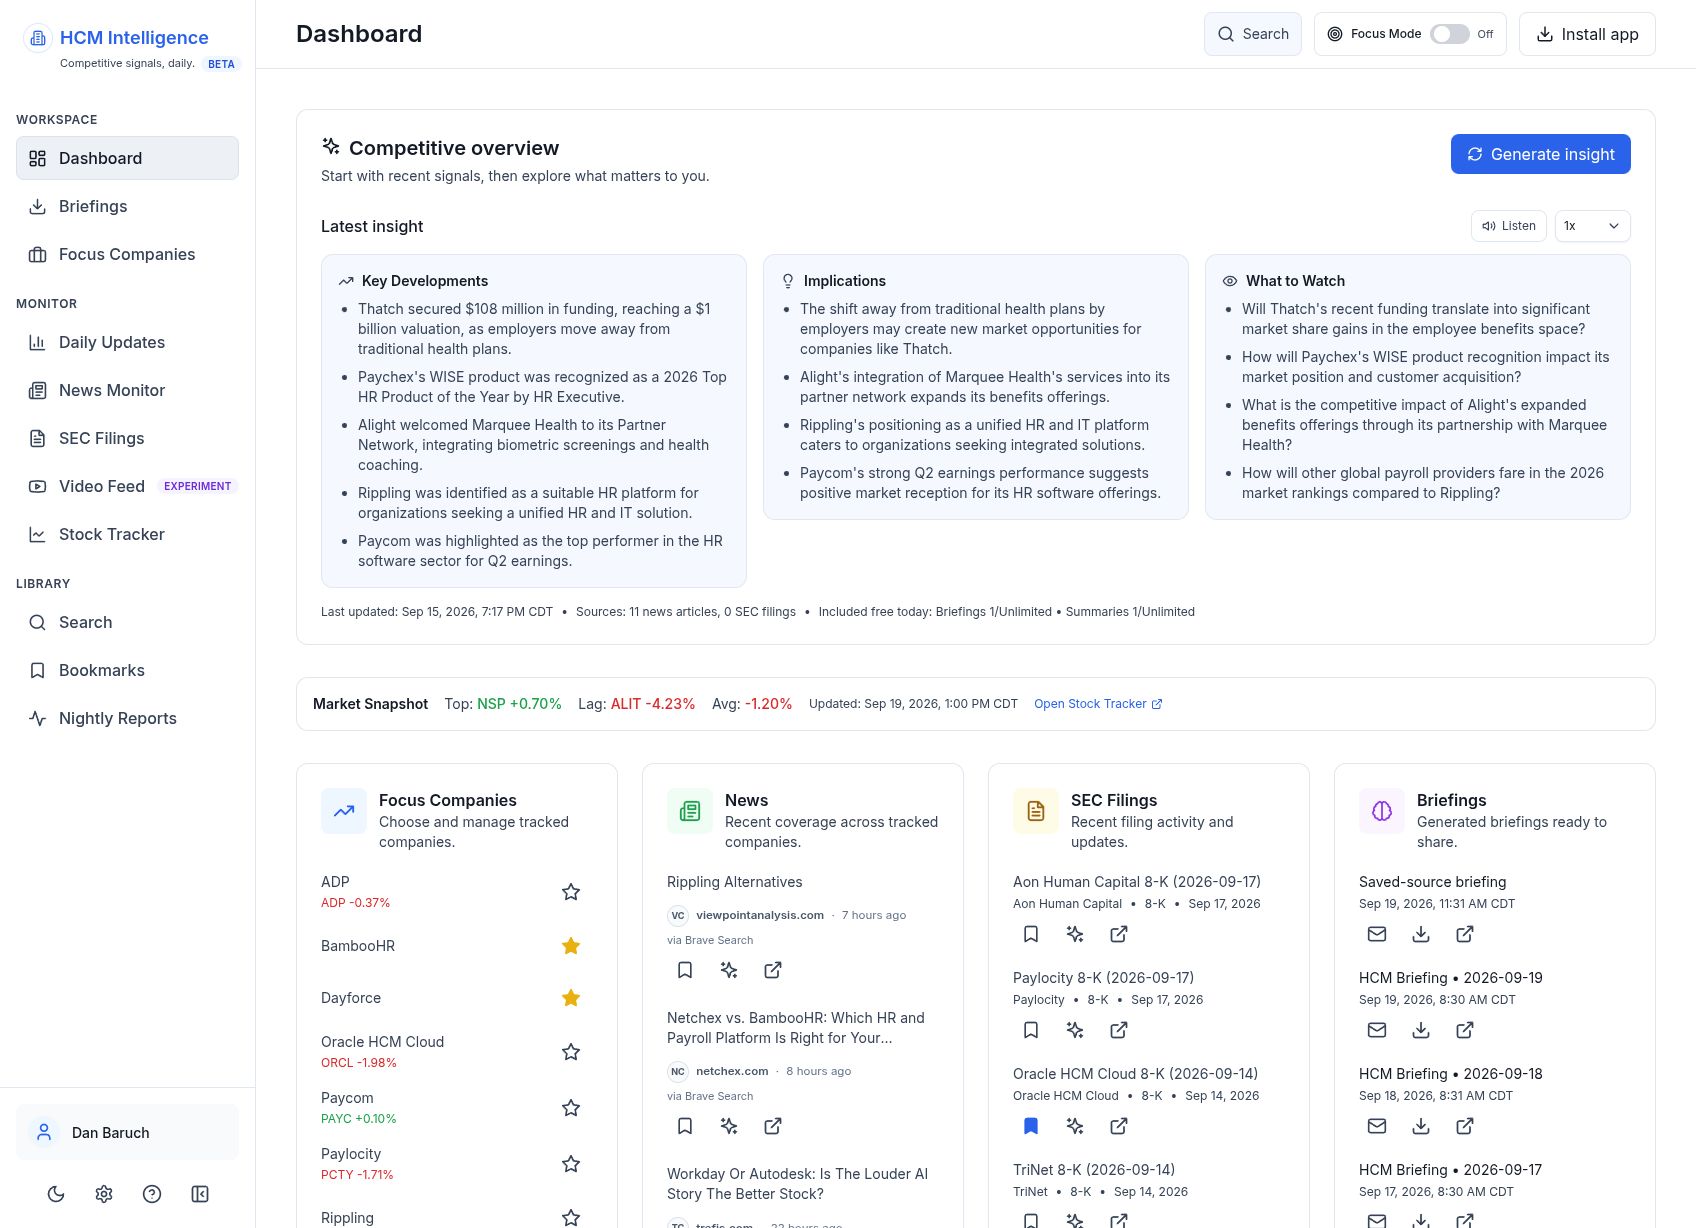Image resolution: width=1696 pixels, height=1228 pixels.
Task: Bookmark the Paylocity 8-K filing
Action: coord(1031,1030)
